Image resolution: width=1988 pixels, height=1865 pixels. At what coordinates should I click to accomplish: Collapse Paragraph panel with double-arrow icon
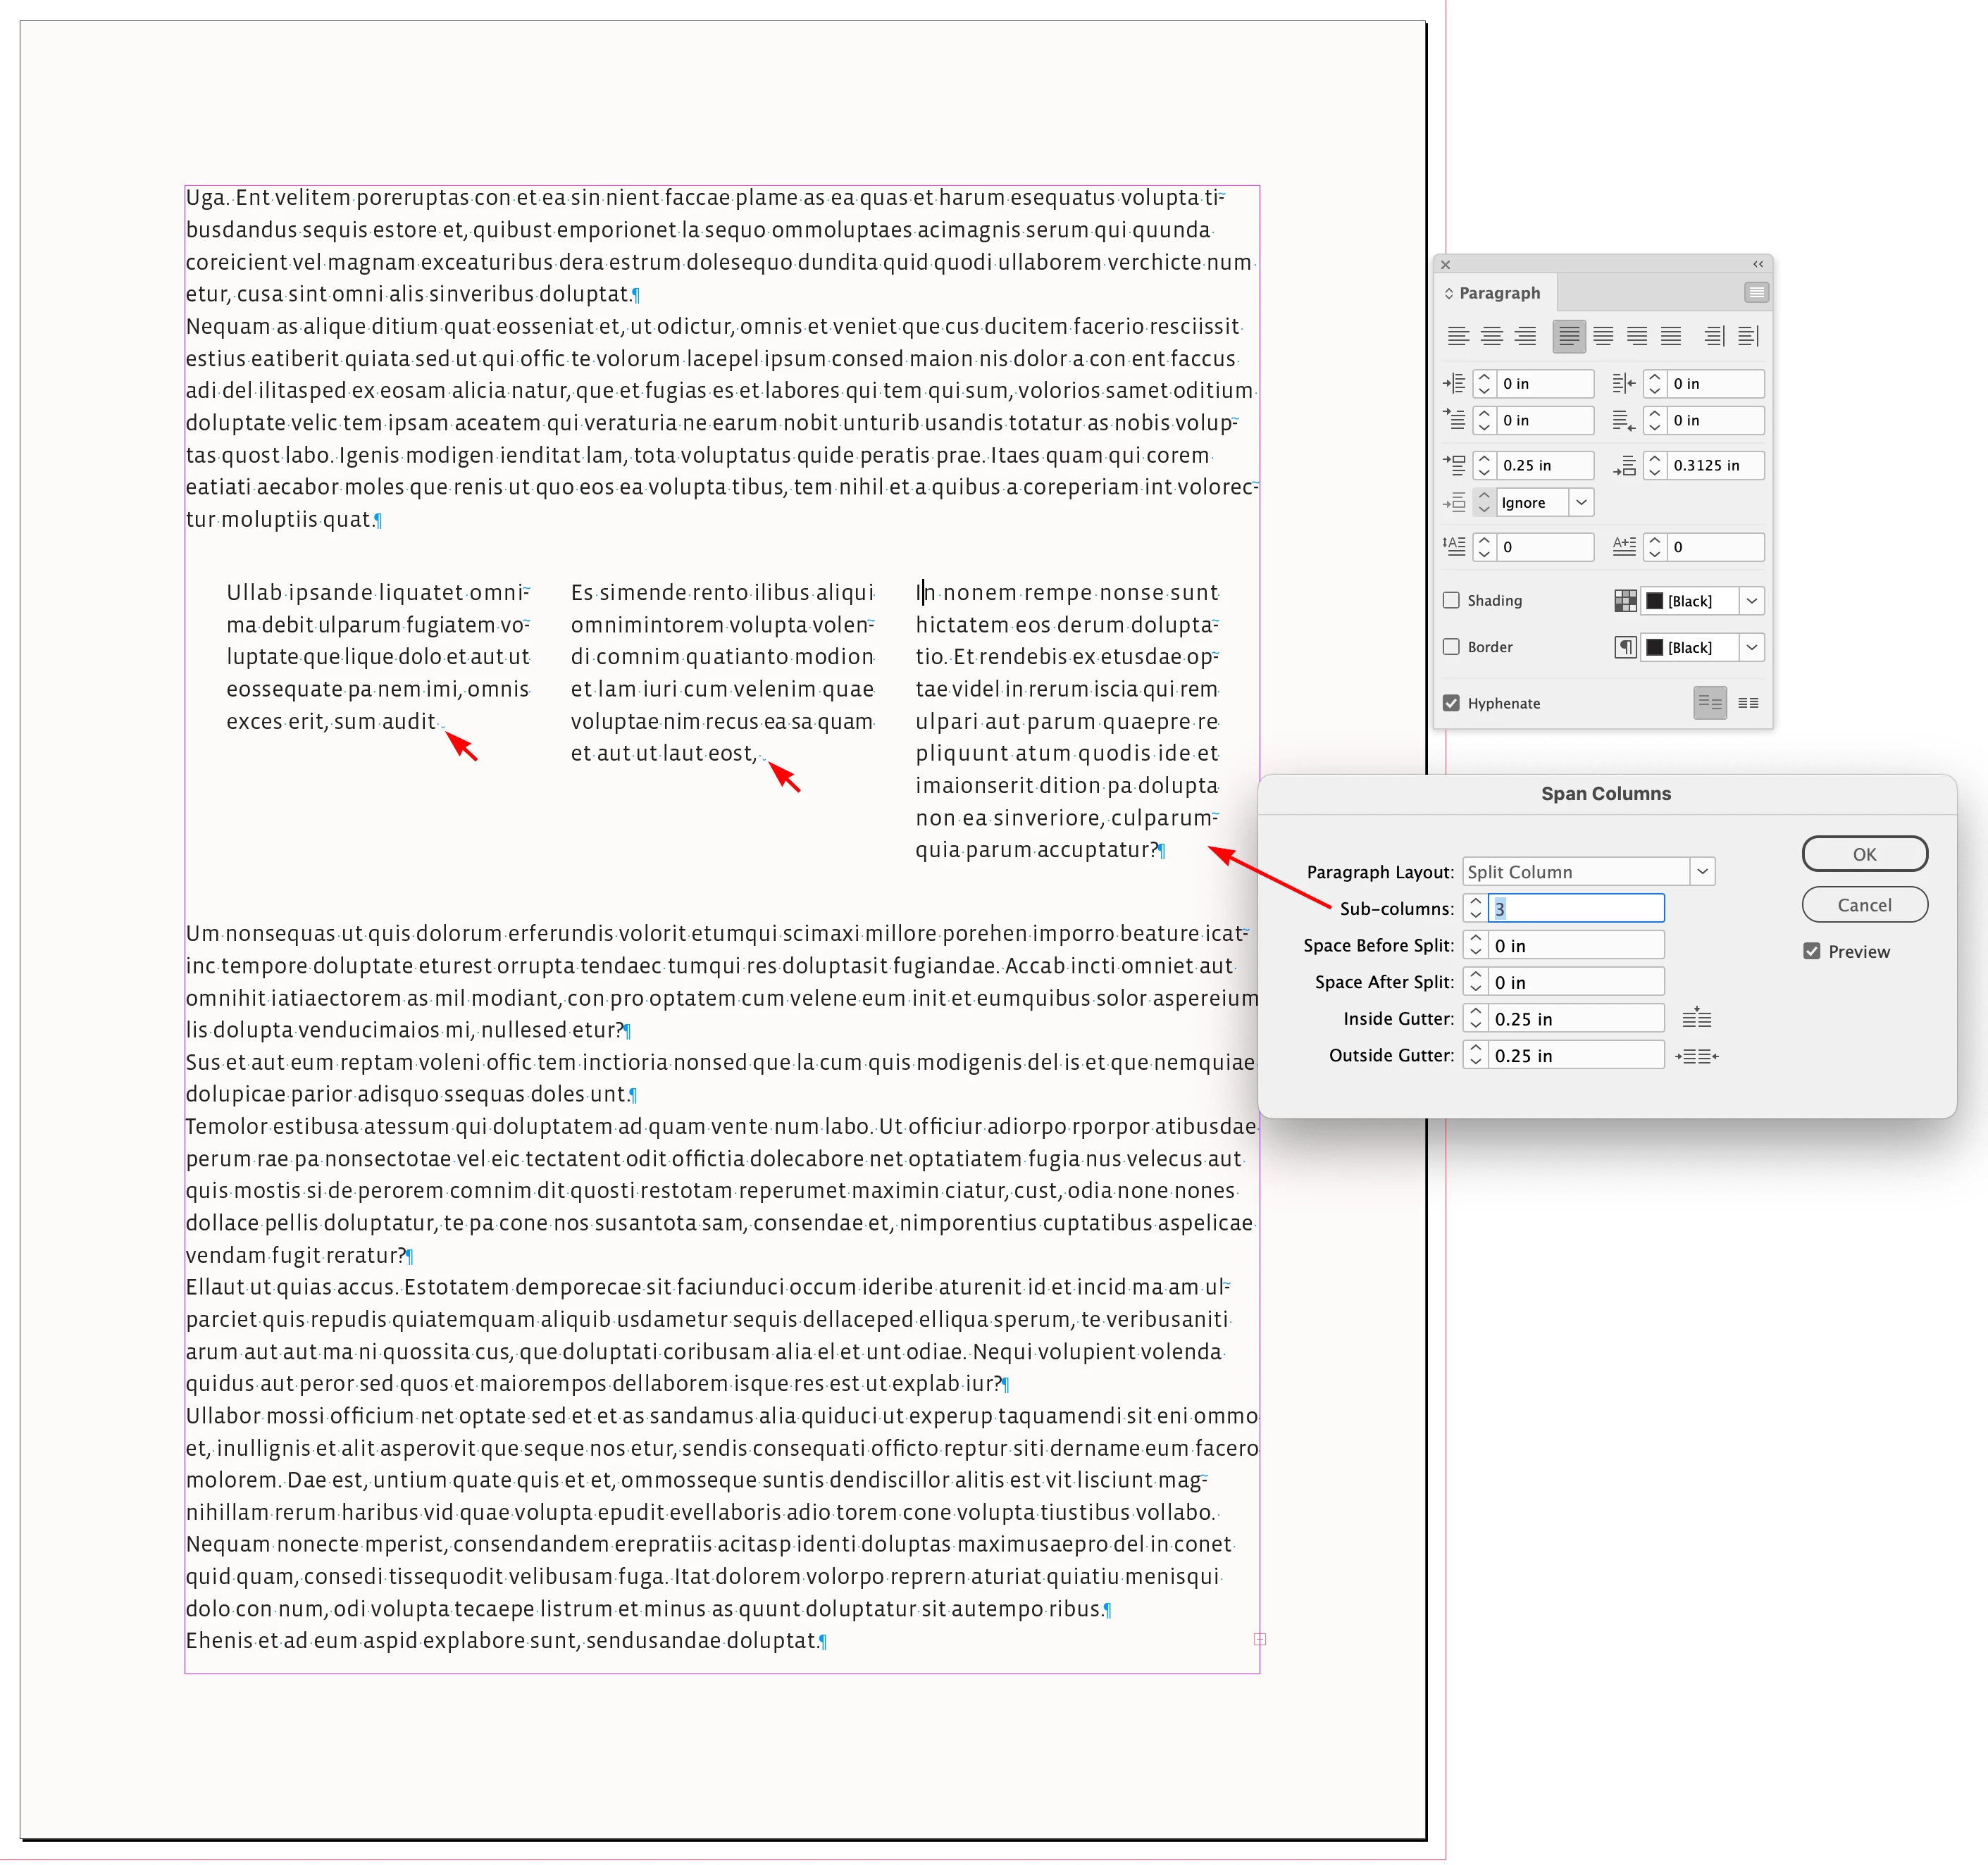tap(1757, 264)
